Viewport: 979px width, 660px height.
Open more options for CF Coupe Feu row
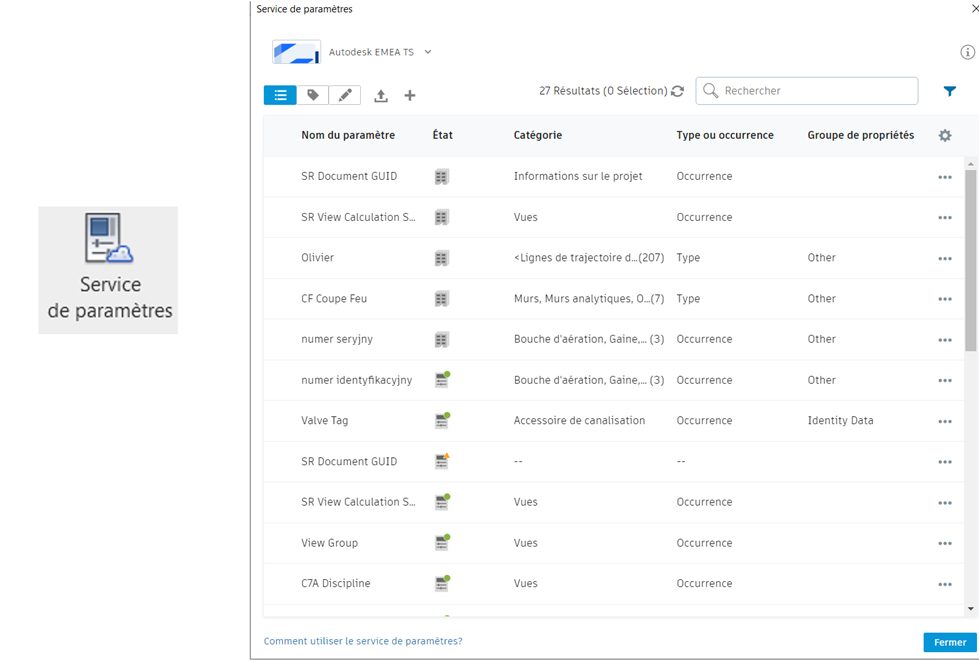(x=945, y=299)
